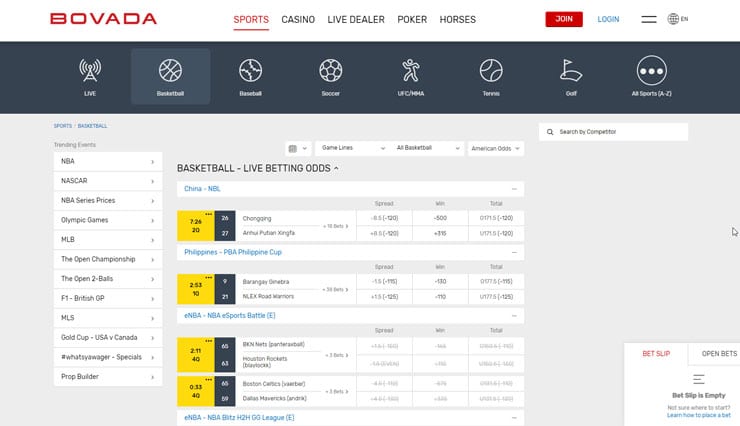Open F1 - British GP trending item
Screen dimensions: 740x426
coord(108,299)
